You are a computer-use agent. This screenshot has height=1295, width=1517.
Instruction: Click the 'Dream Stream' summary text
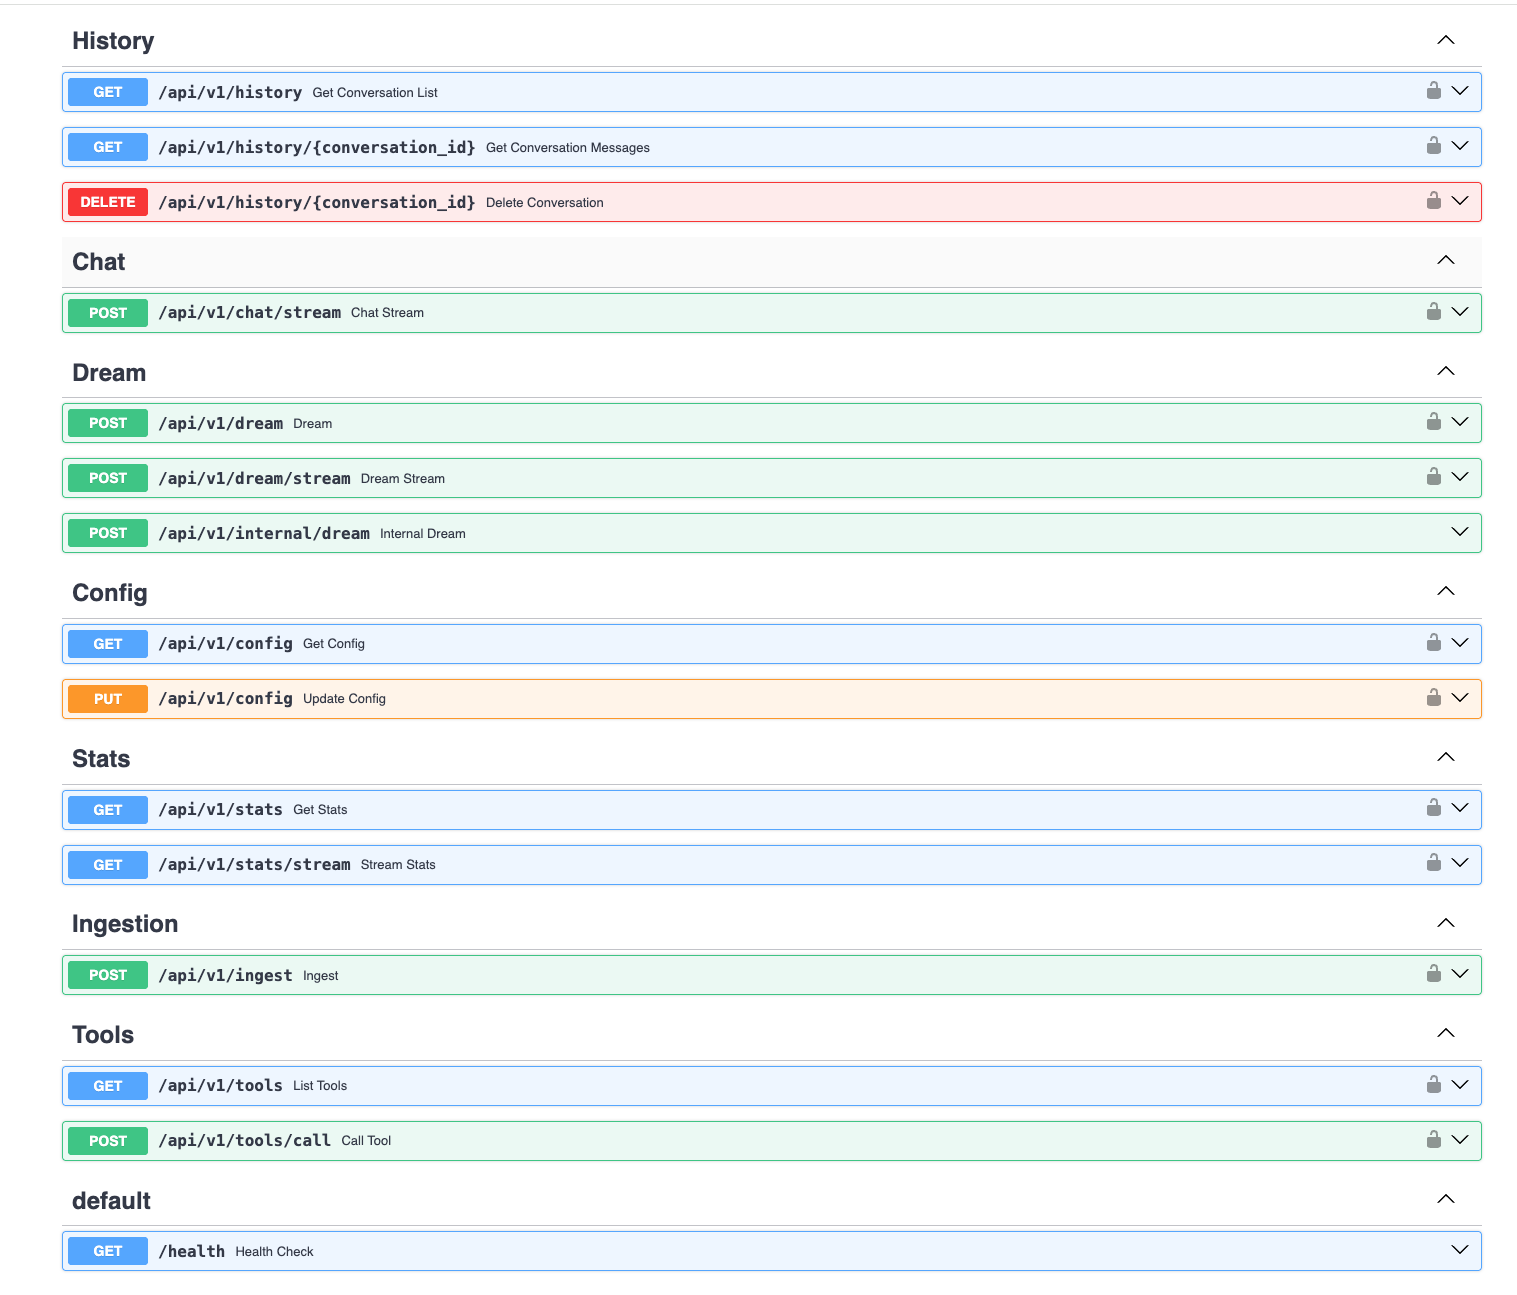point(403,478)
